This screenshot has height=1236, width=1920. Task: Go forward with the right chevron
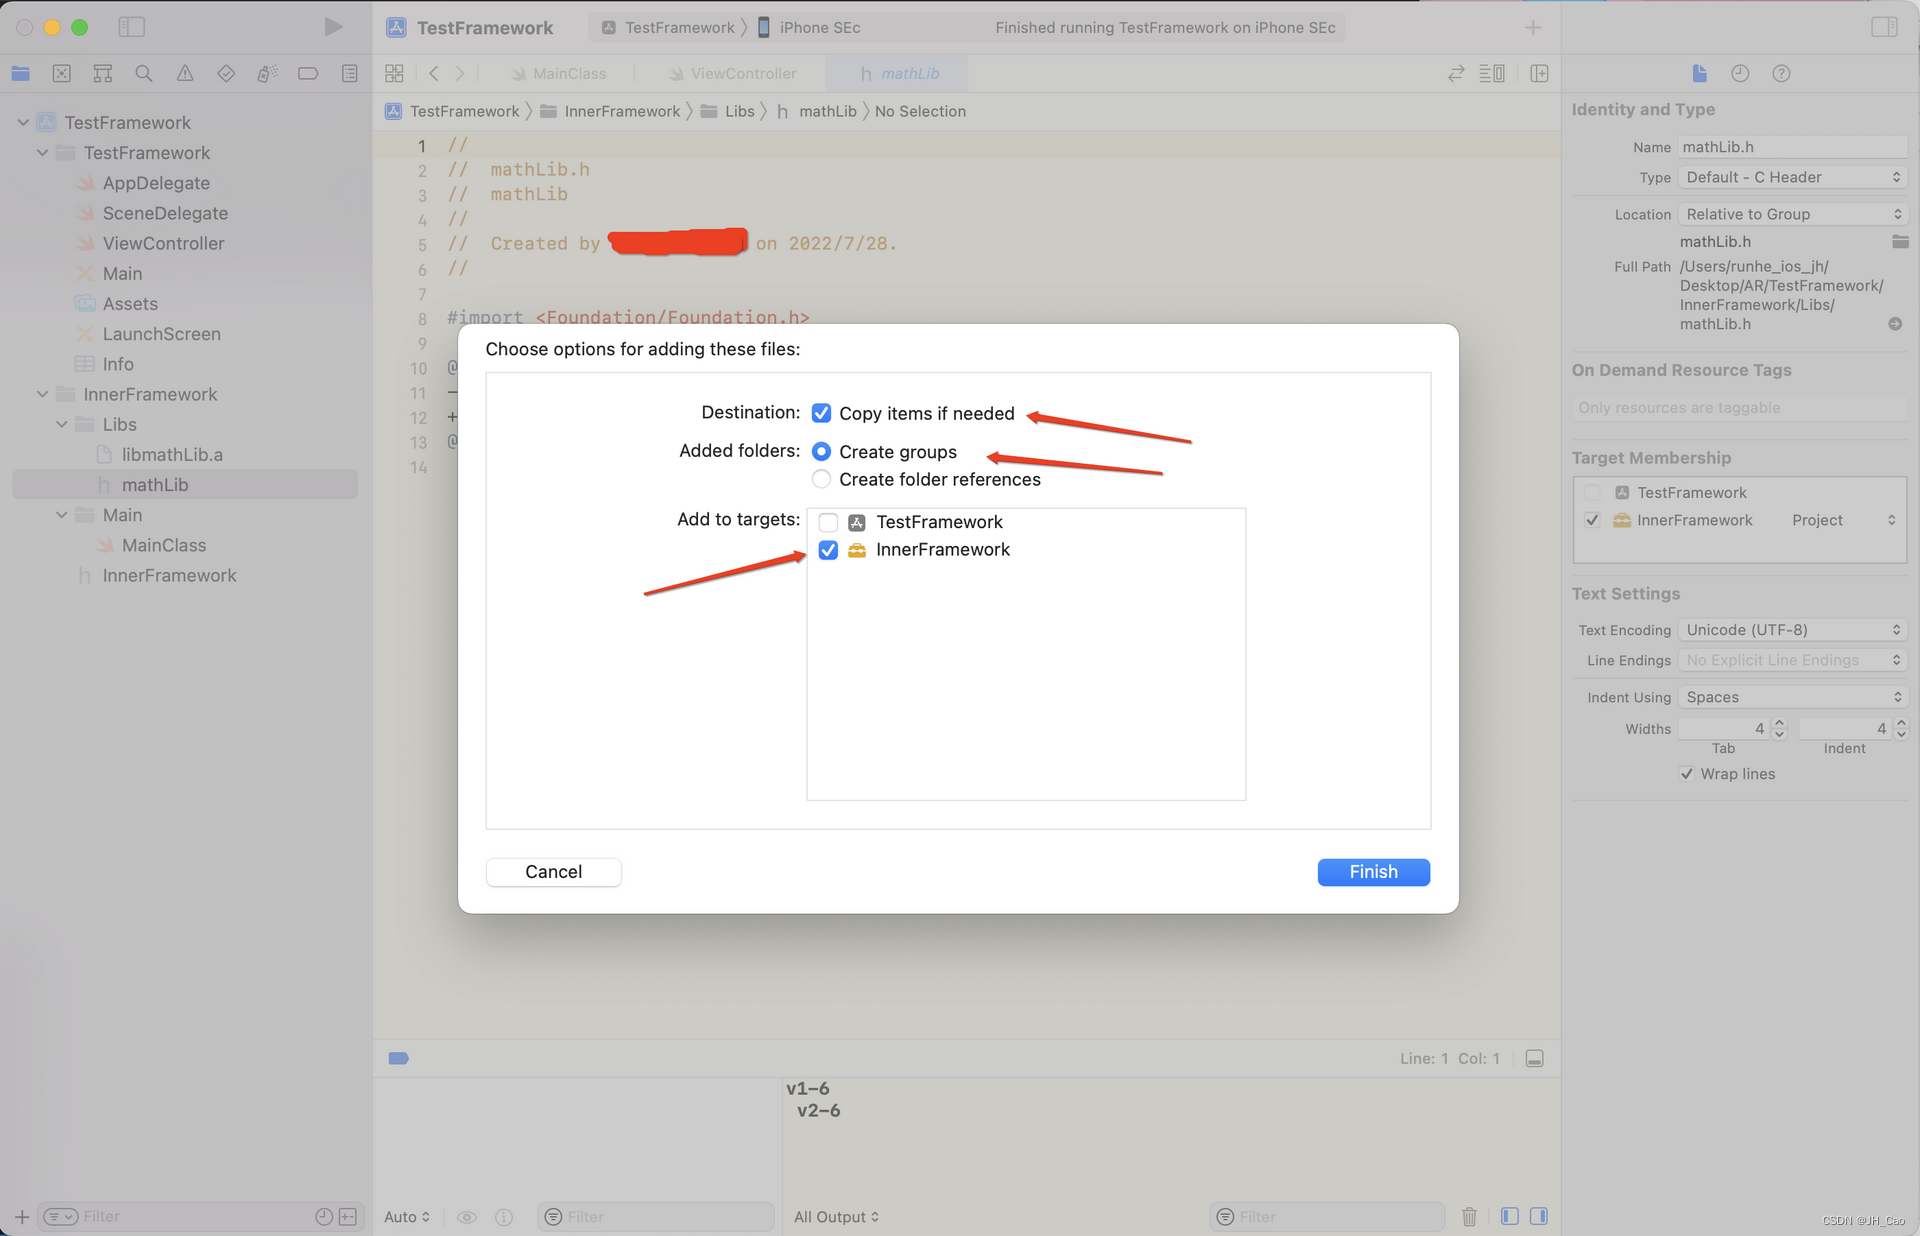click(x=460, y=73)
